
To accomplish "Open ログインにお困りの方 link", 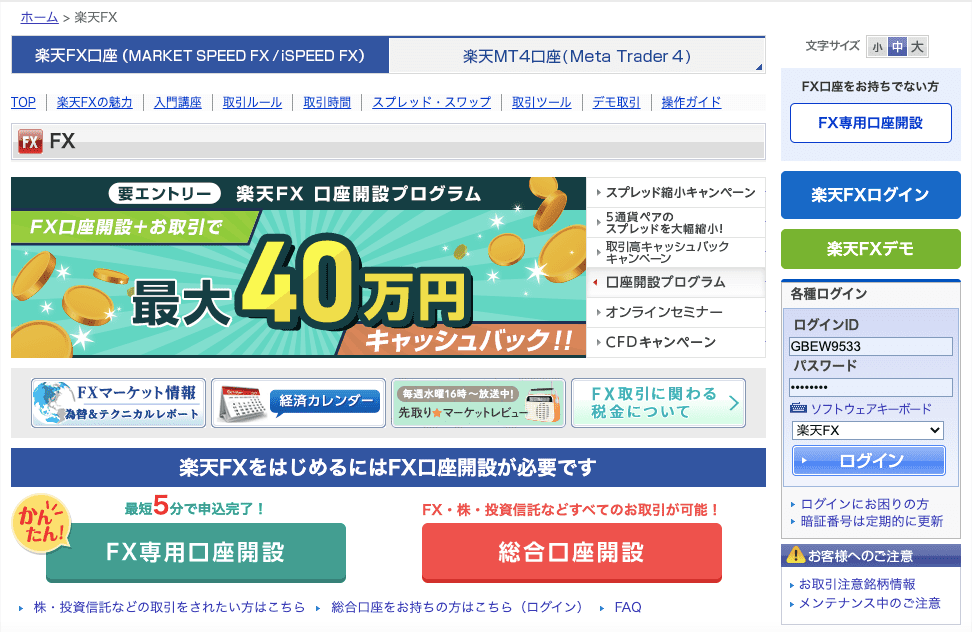I will 865,504.
